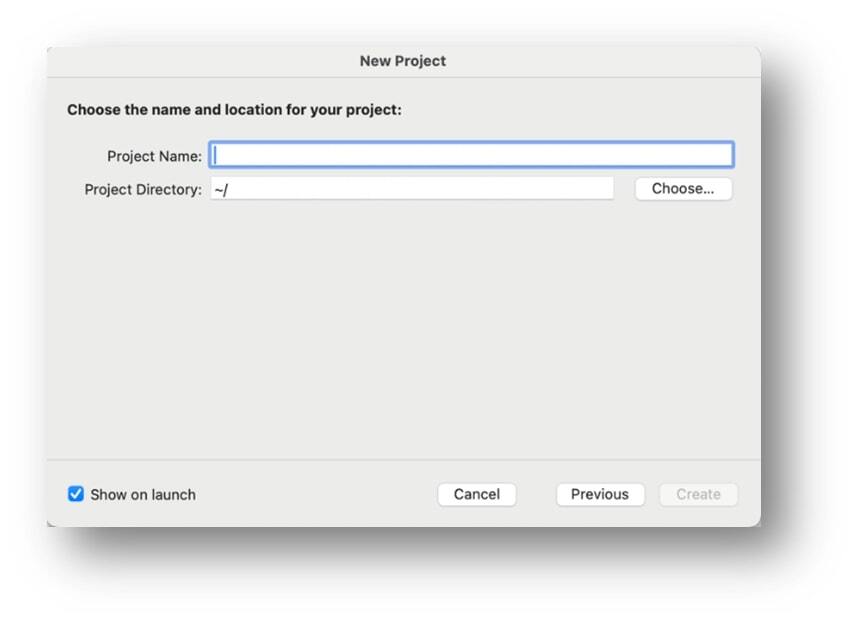The image size is (856, 622).
Task: Click the New Project title bar
Action: click(403, 61)
